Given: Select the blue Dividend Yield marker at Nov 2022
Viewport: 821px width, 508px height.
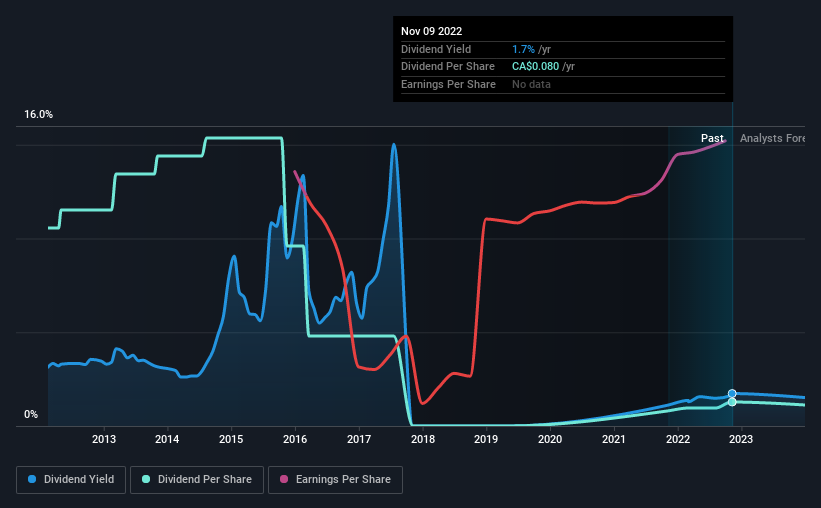Looking at the screenshot, I should tap(732, 393).
